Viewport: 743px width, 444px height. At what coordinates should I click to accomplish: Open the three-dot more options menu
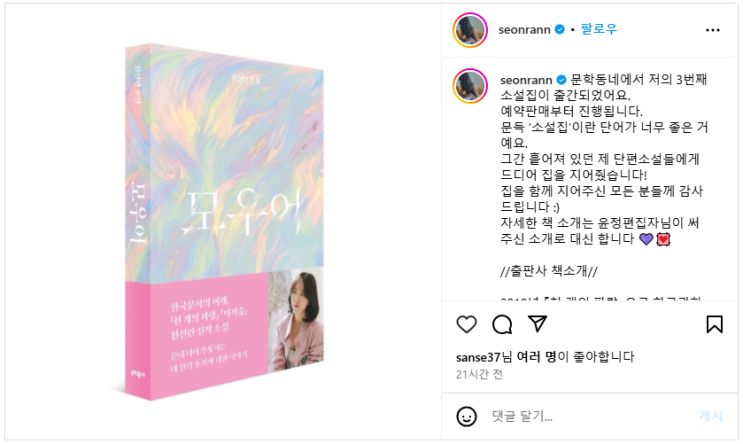pos(713,30)
